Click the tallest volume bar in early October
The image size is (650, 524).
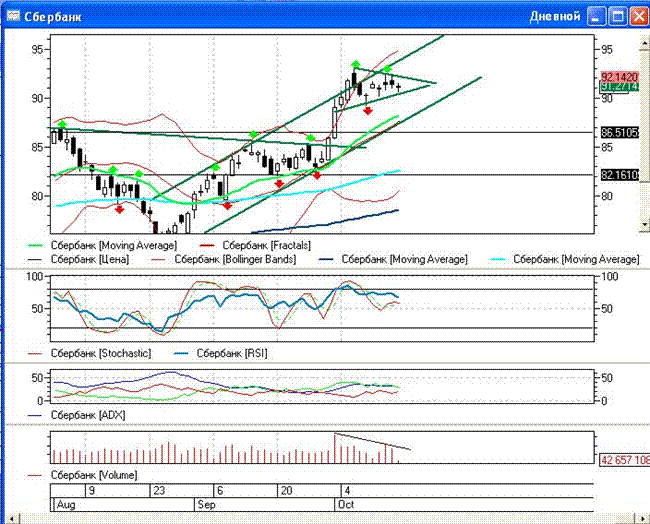pos(335,448)
